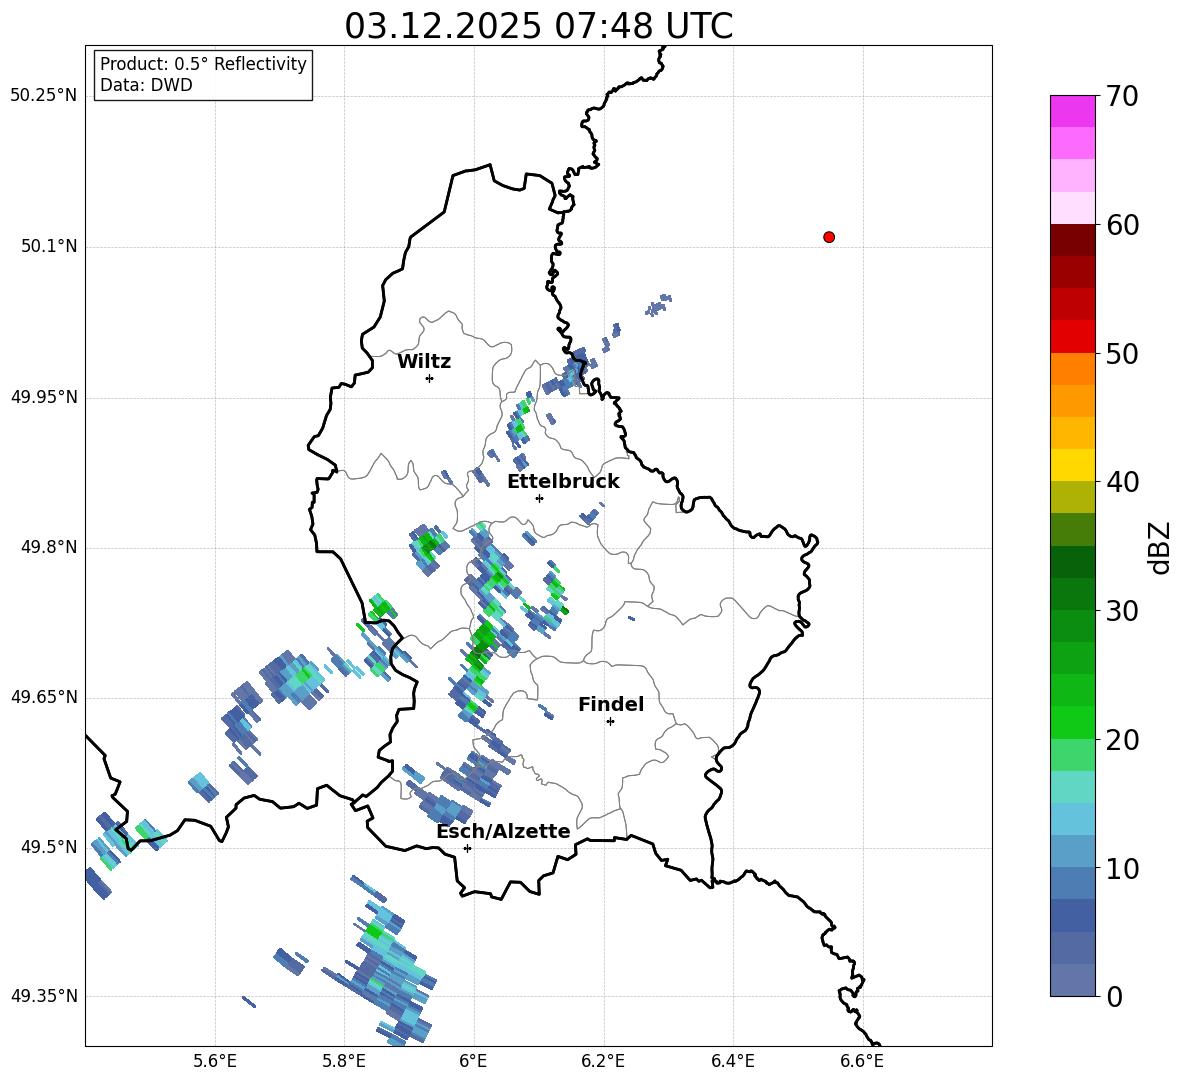Click the 50 colorbar tick label
The image size is (1184, 1081).
point(1122,354)
